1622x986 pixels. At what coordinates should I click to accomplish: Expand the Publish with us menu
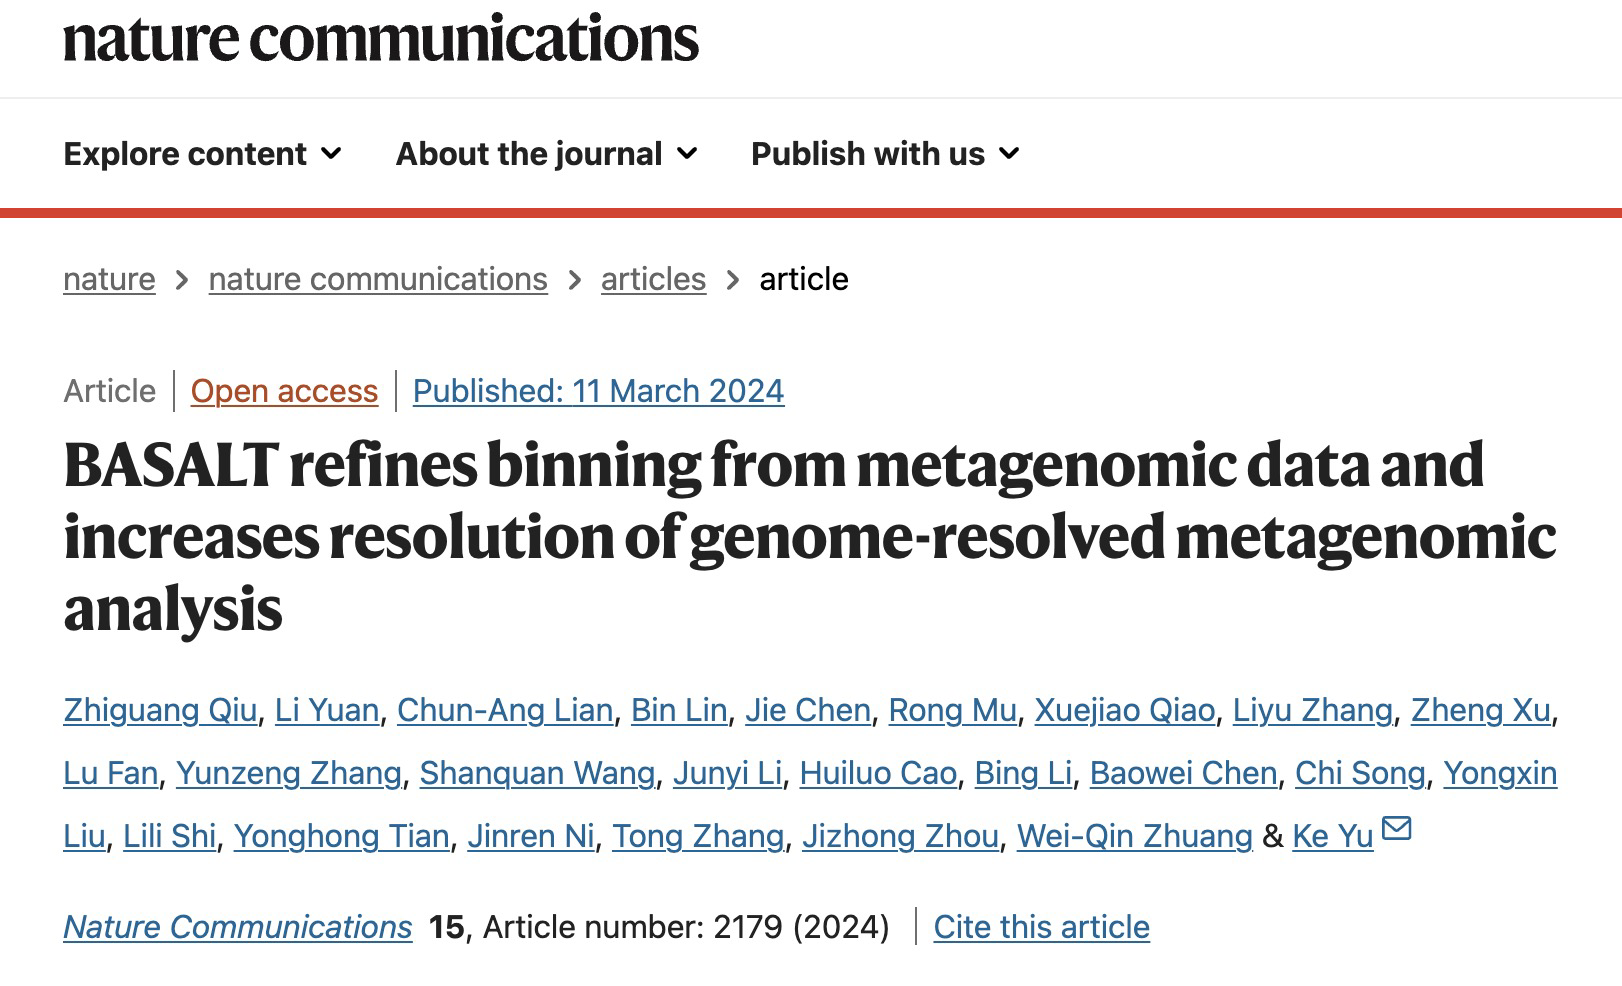pos(886,154)
